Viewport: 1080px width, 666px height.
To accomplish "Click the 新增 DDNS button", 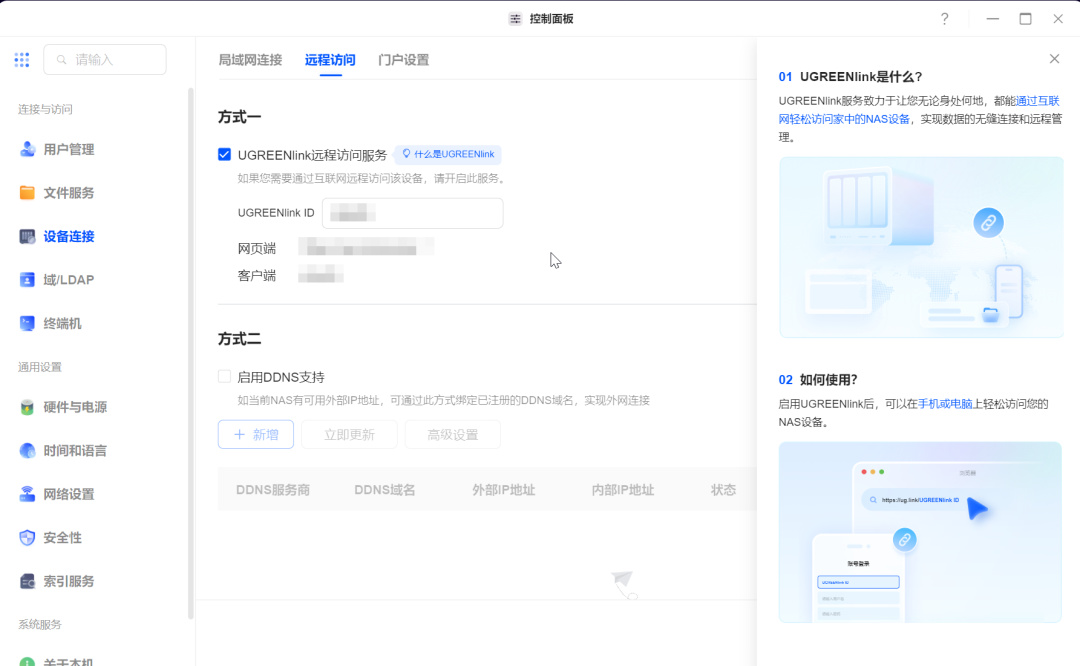I will point(256,435).
